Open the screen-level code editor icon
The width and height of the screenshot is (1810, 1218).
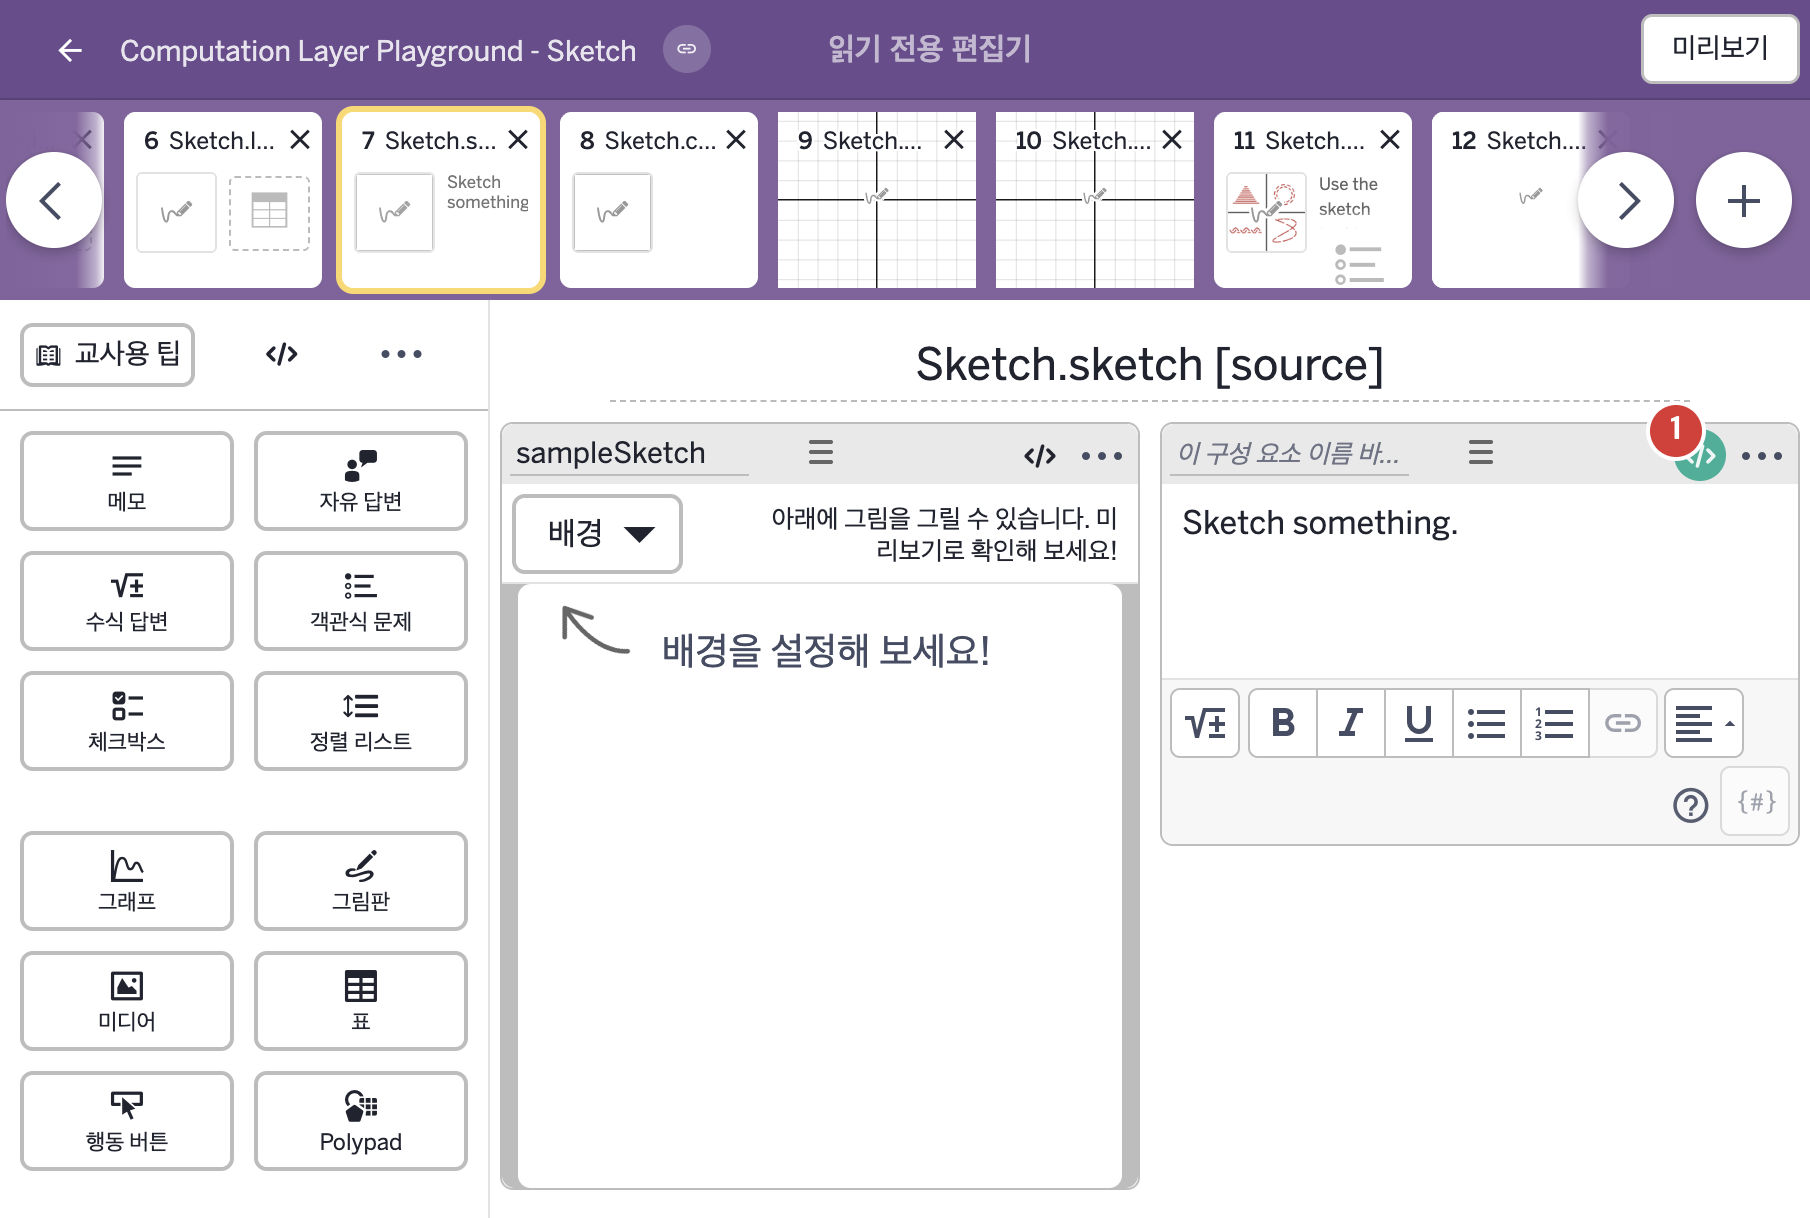point(282,354)
